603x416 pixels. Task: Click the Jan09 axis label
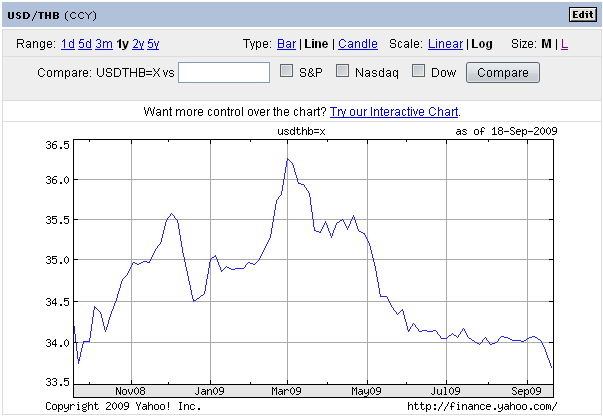209,391
